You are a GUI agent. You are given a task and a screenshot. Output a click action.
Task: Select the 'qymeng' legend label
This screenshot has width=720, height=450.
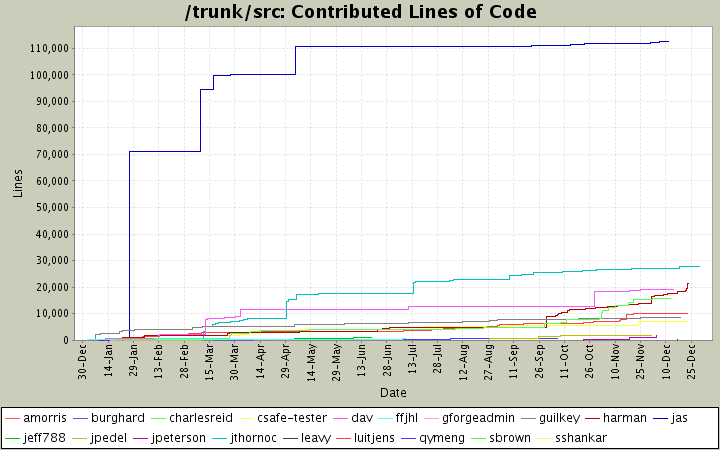pyautogui.click(x=442, y=438)
